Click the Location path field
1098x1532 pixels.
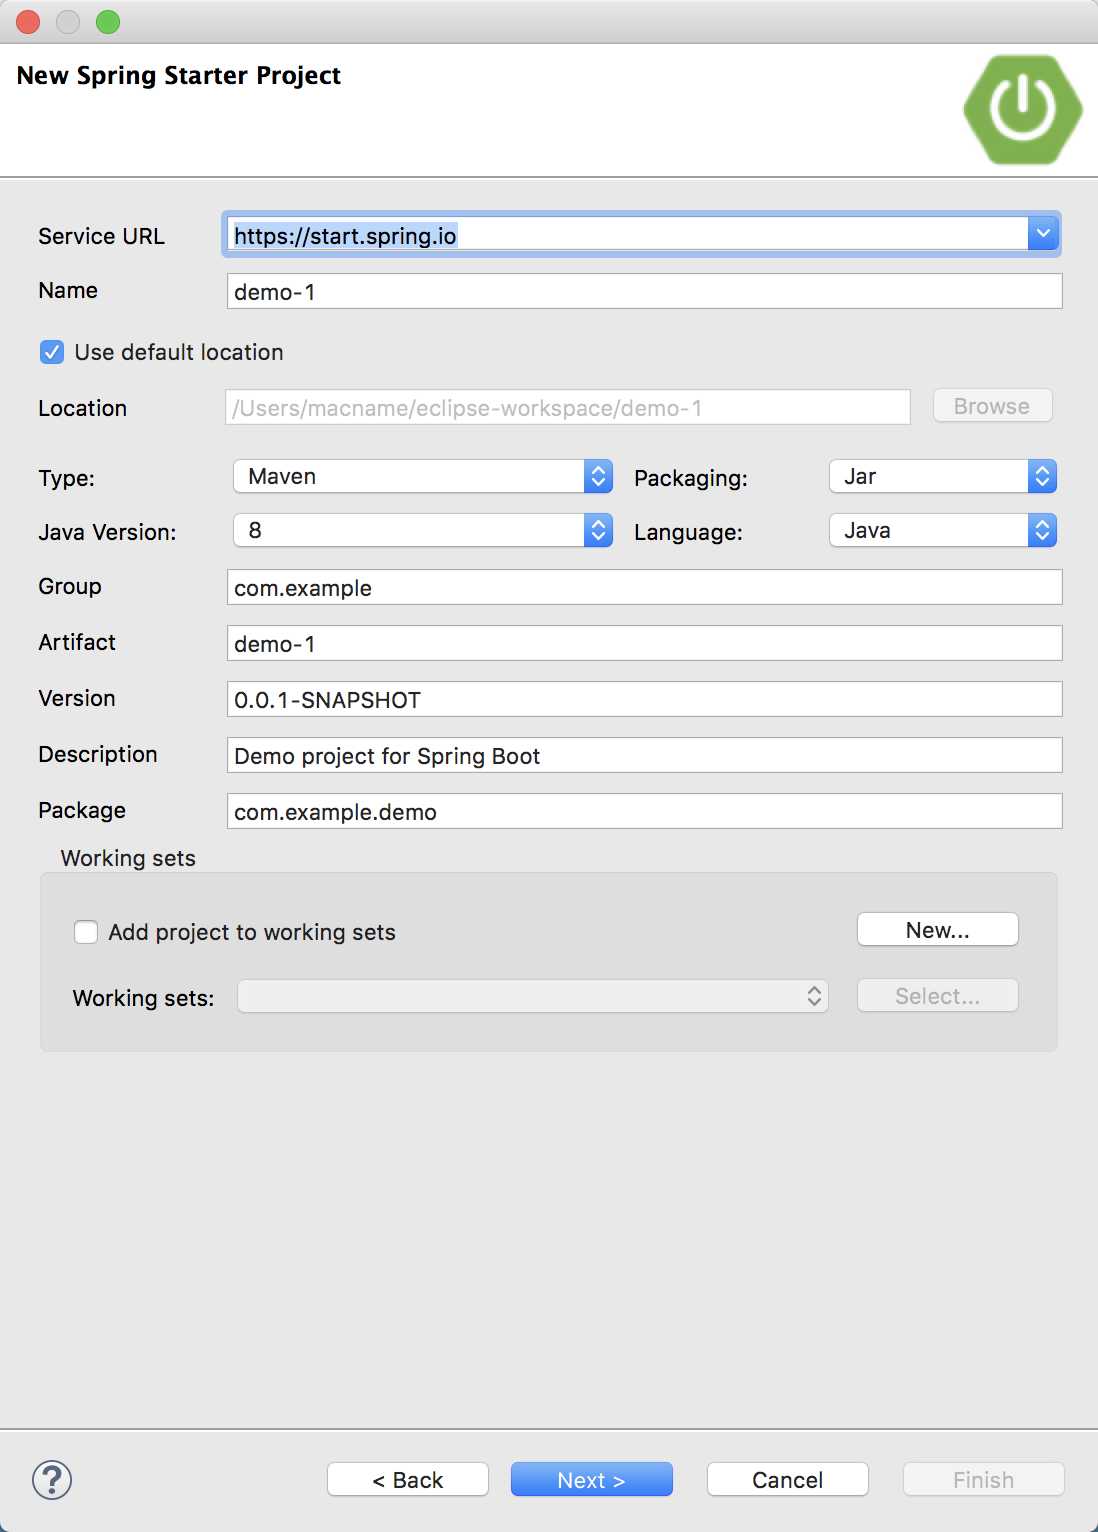[568, 407]
